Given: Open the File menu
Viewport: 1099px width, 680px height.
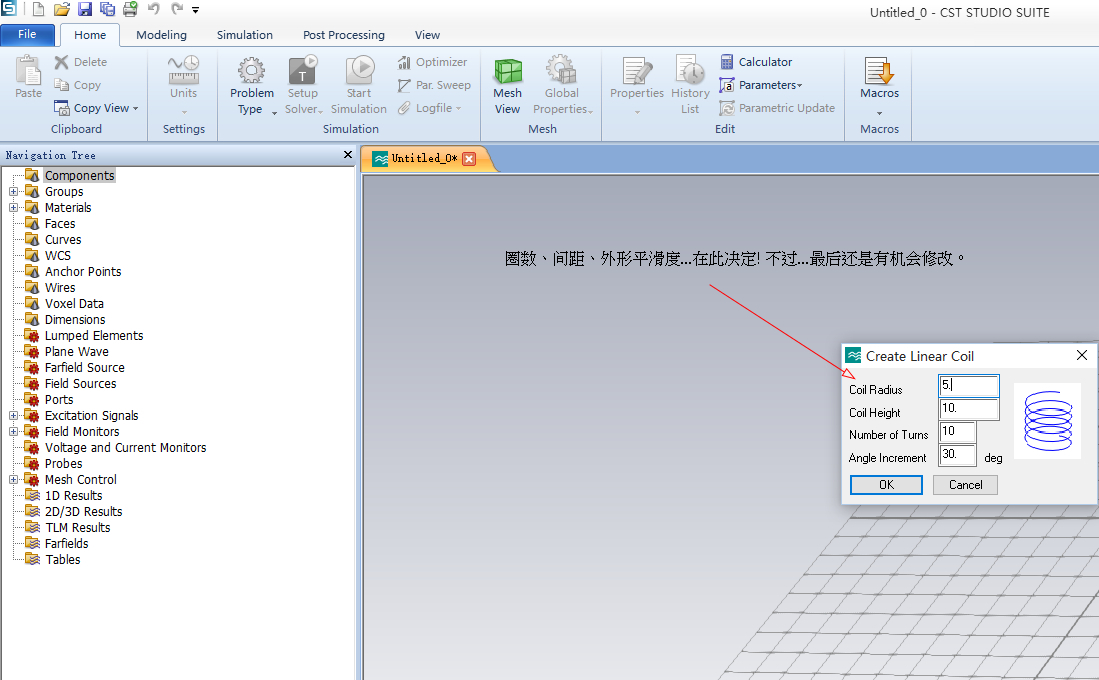Looking at the screenshot, I should pyautogui.click(x=27, y=34).
